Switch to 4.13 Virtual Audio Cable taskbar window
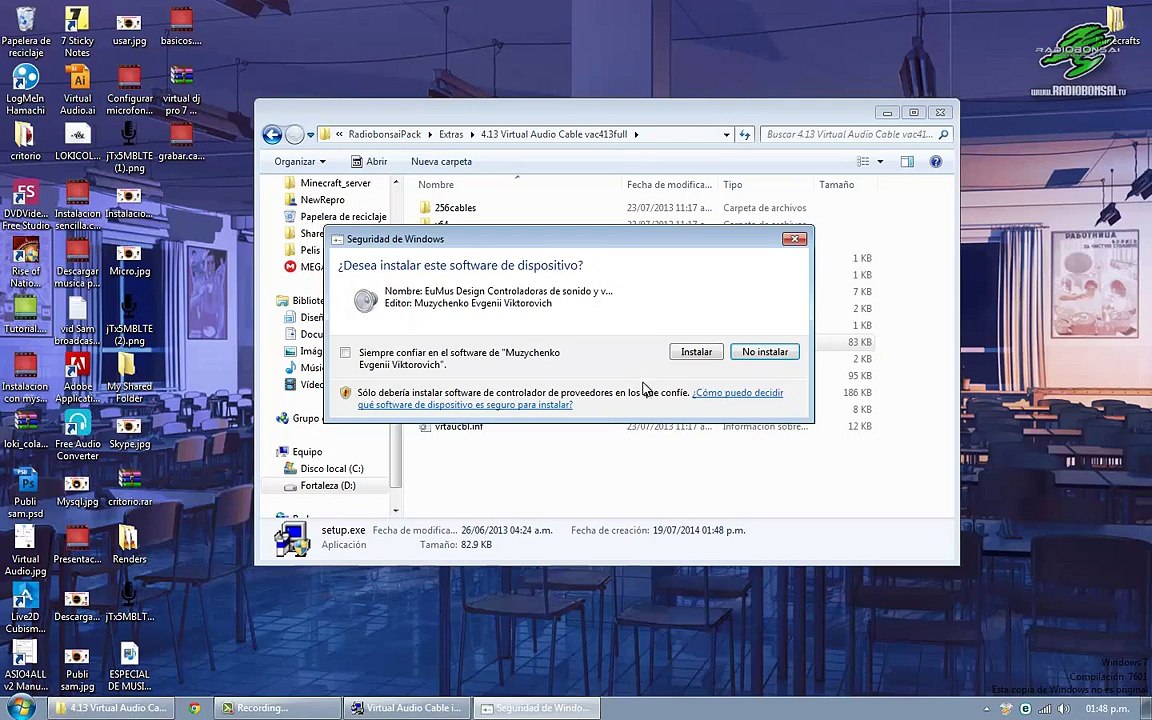The height and width of the screenshot is (720, 1152). [x=110, y=708]
